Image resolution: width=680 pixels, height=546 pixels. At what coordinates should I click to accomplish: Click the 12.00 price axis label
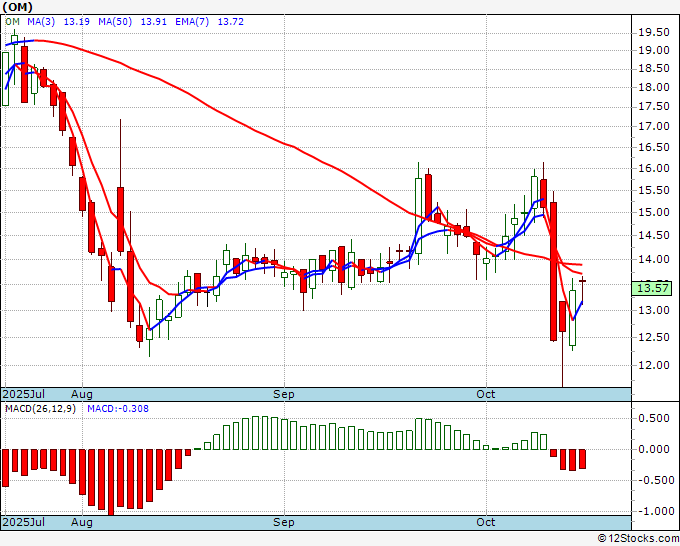pyautogui.click(x=654, y=365)
